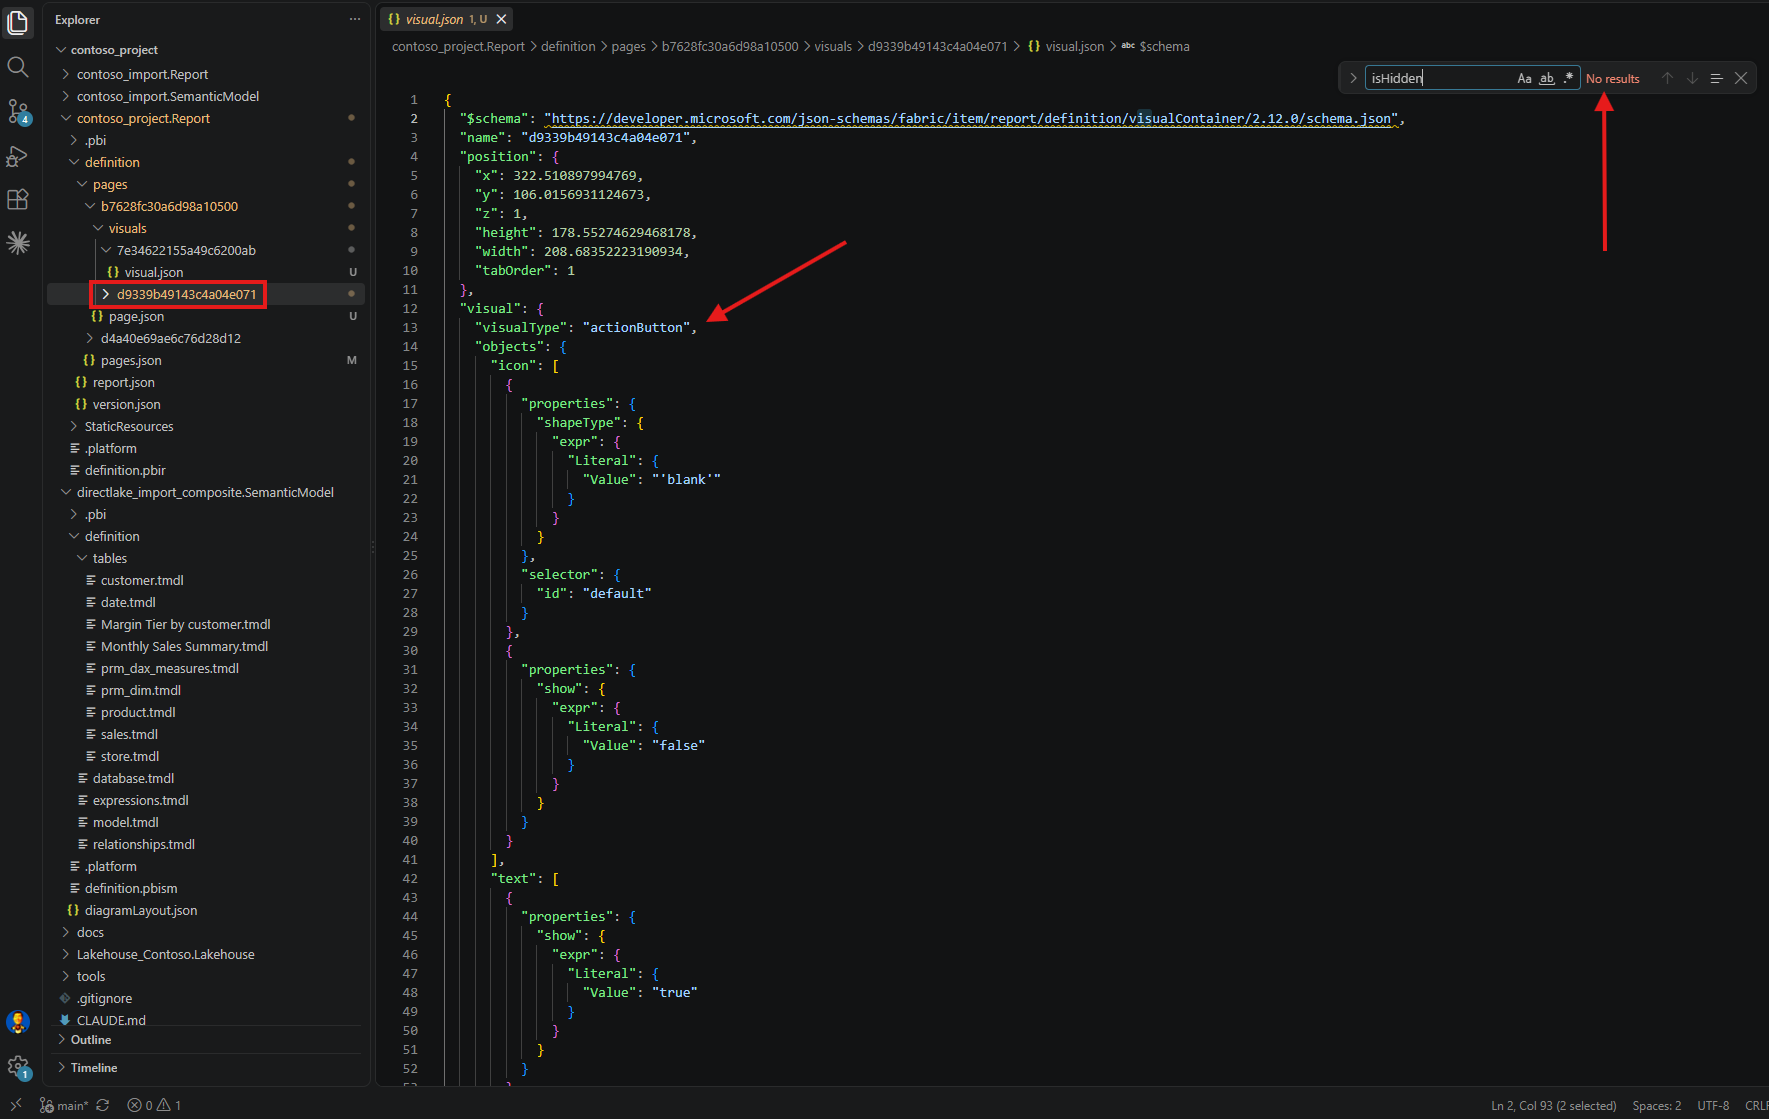Screen dimensions: 1769x1119
Task: Click 'Spaces: 2' indentation status
Action: coord(1657,1105)
